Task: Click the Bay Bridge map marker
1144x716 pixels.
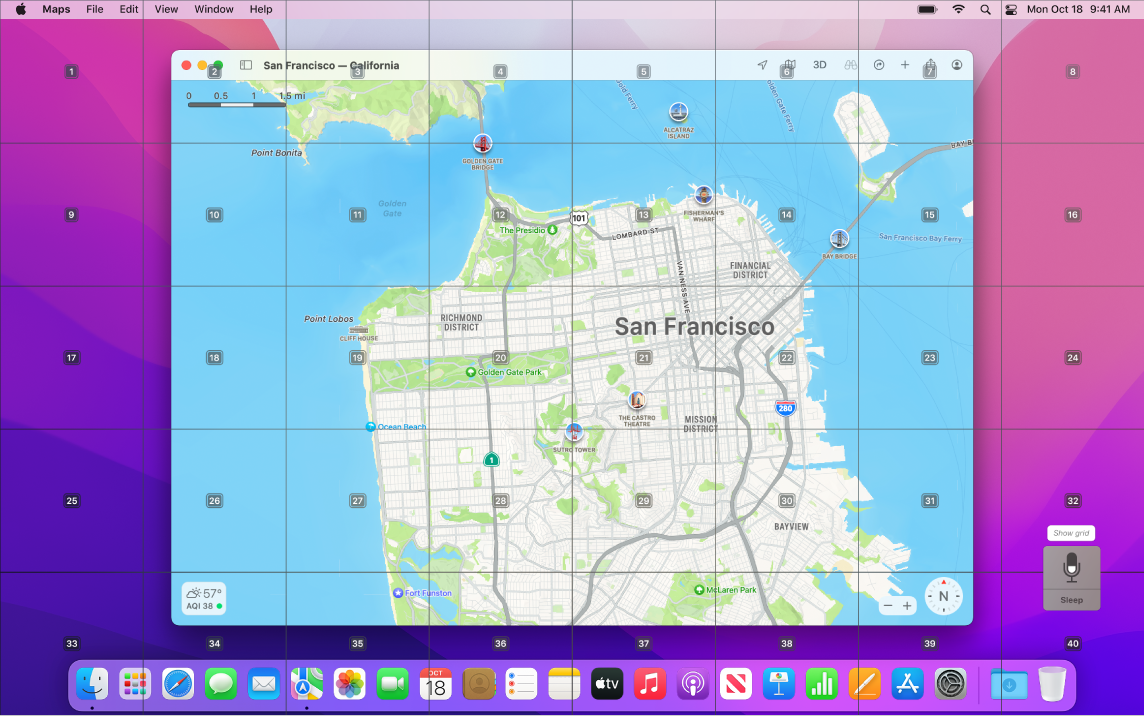Action: pos(839,238)
